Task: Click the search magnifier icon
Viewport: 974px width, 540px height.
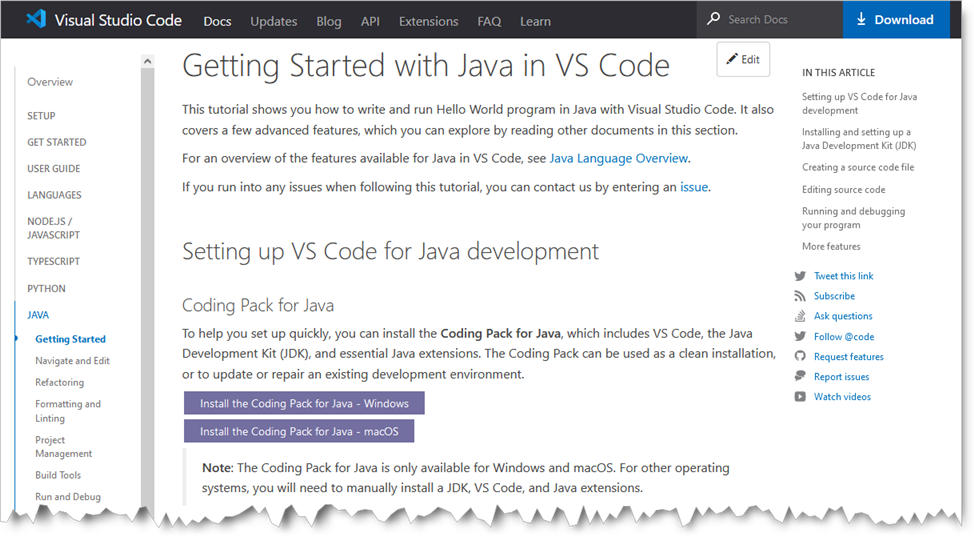Action: click(714, 19)
